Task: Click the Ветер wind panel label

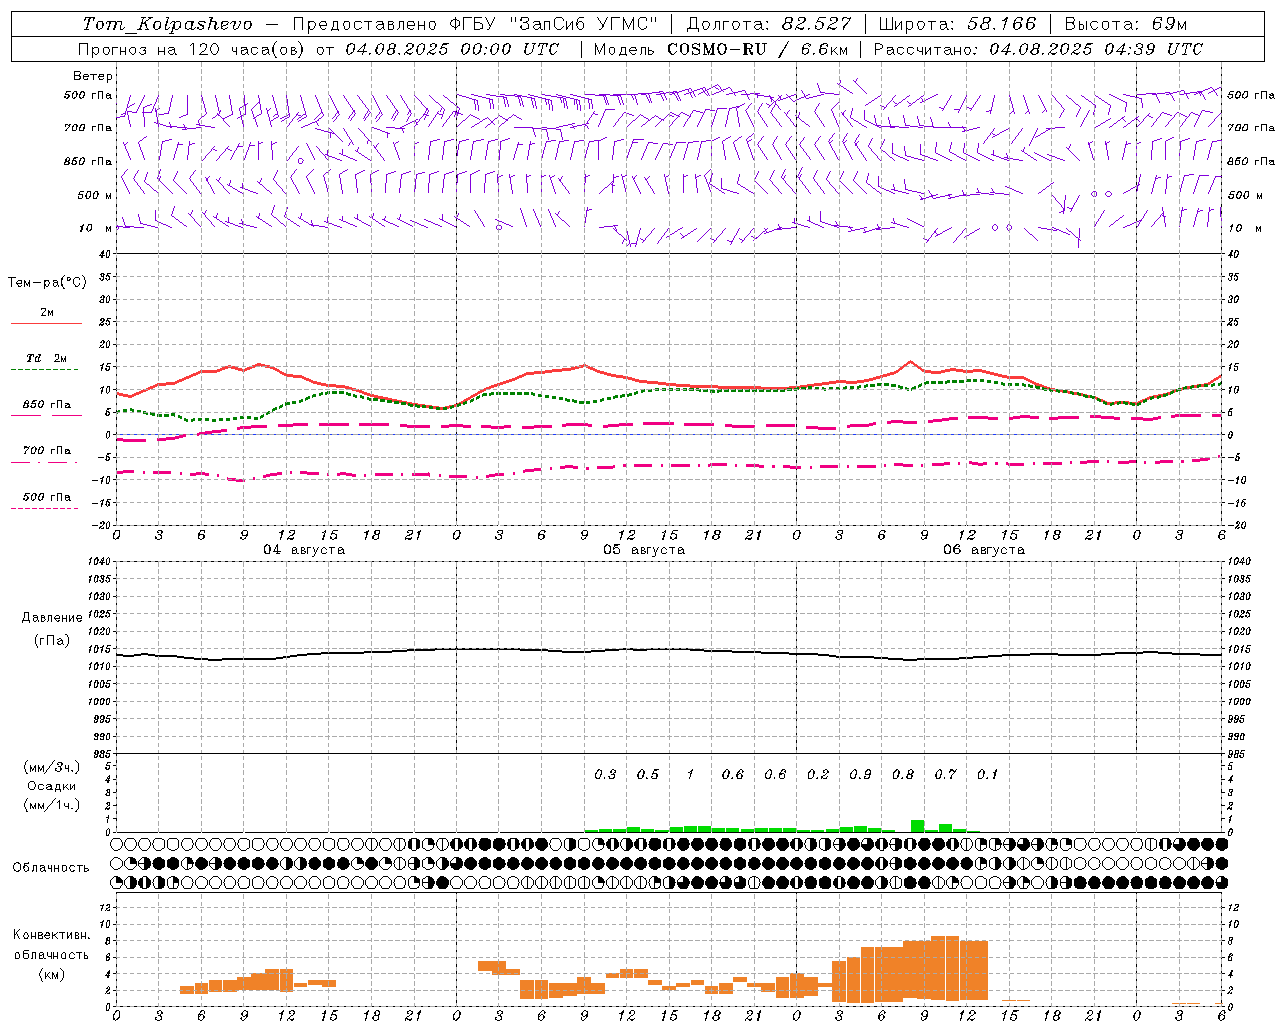Action: (93, 76)
